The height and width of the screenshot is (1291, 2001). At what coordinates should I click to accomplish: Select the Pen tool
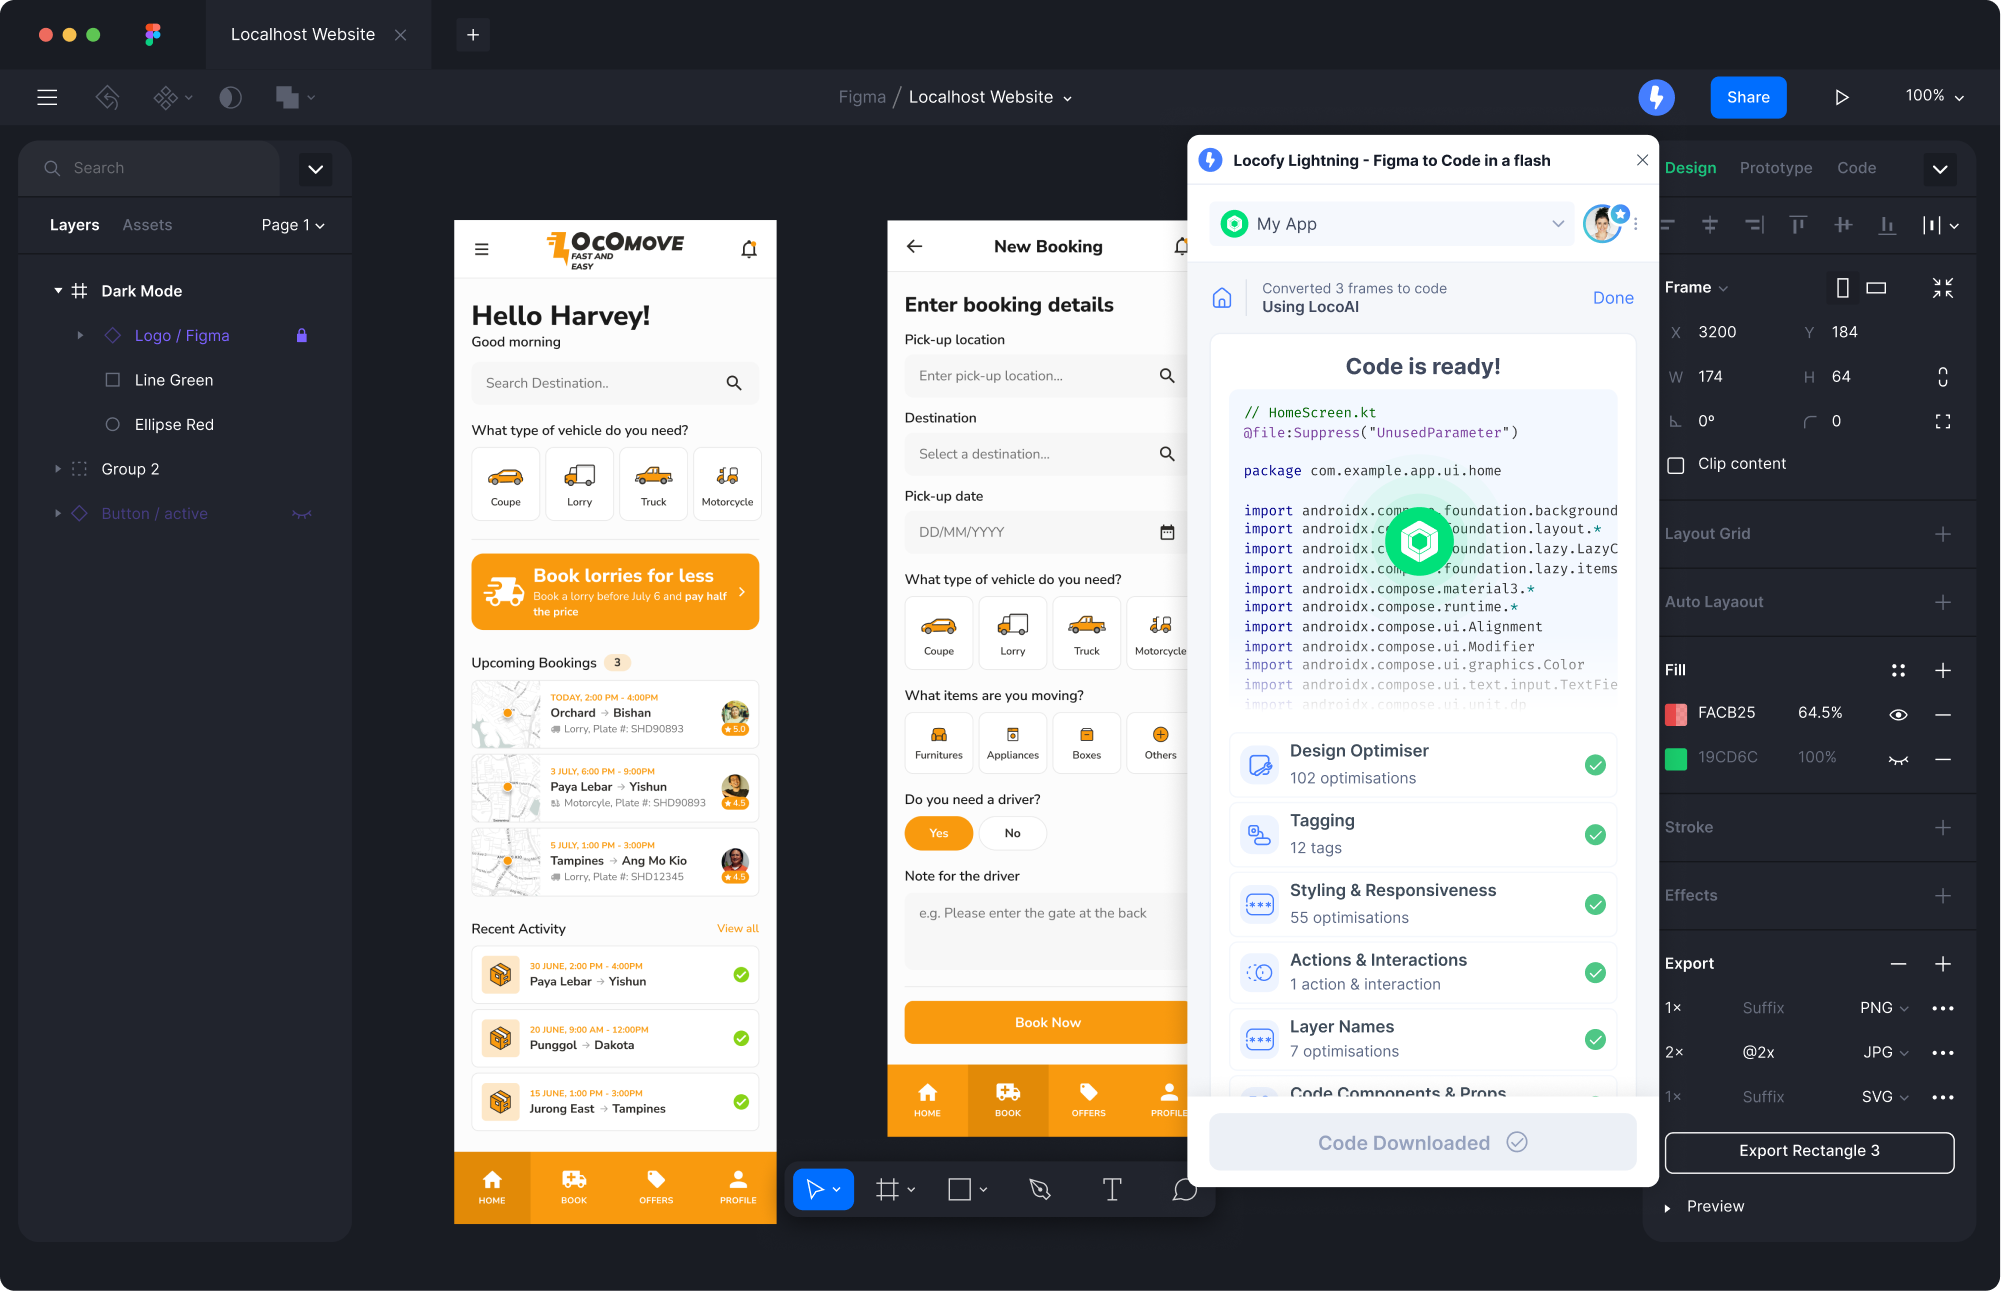pyautogui.click(x=1040, y=1189)
